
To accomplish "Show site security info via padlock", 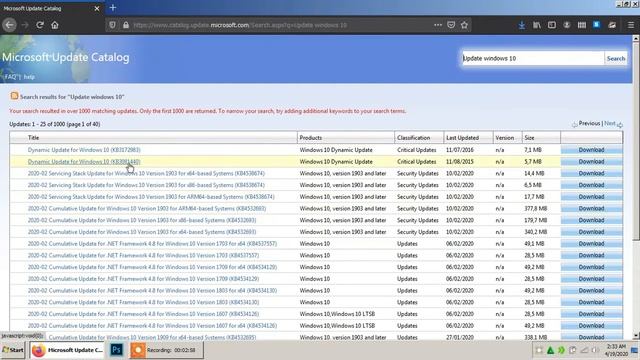I will point(126,25).
